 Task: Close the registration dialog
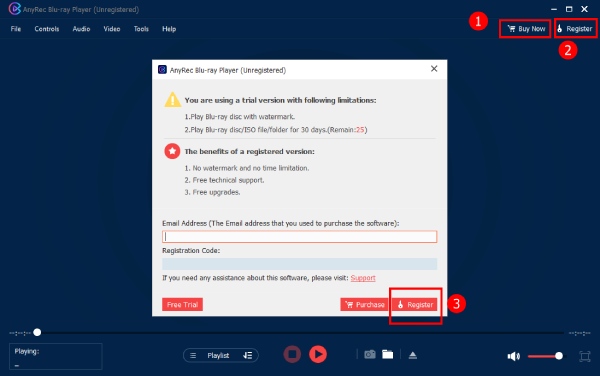434,69
